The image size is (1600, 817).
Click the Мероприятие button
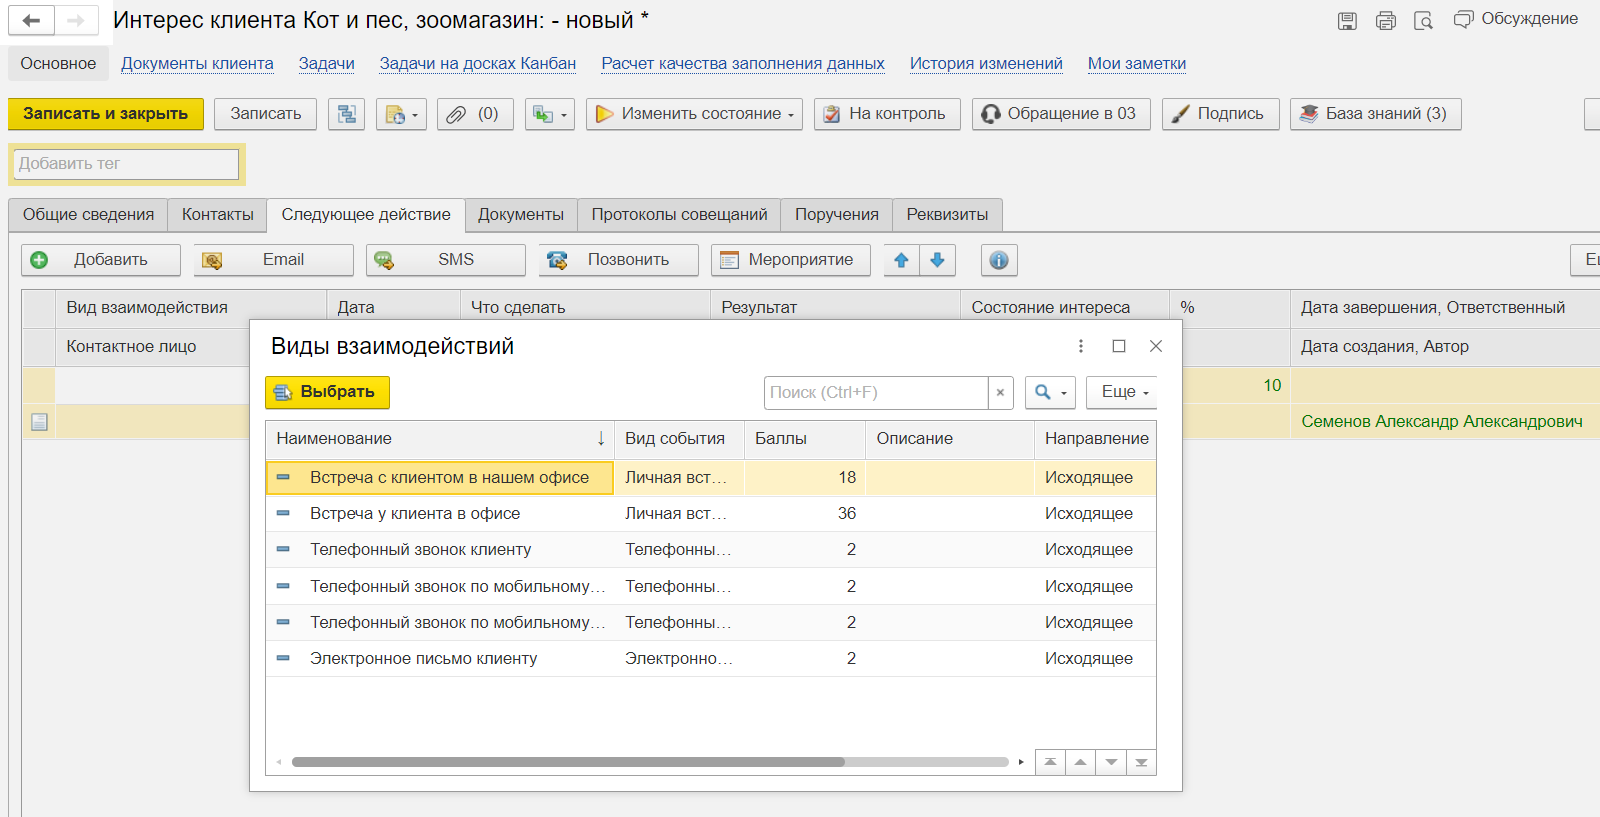(x=791, y=260)
